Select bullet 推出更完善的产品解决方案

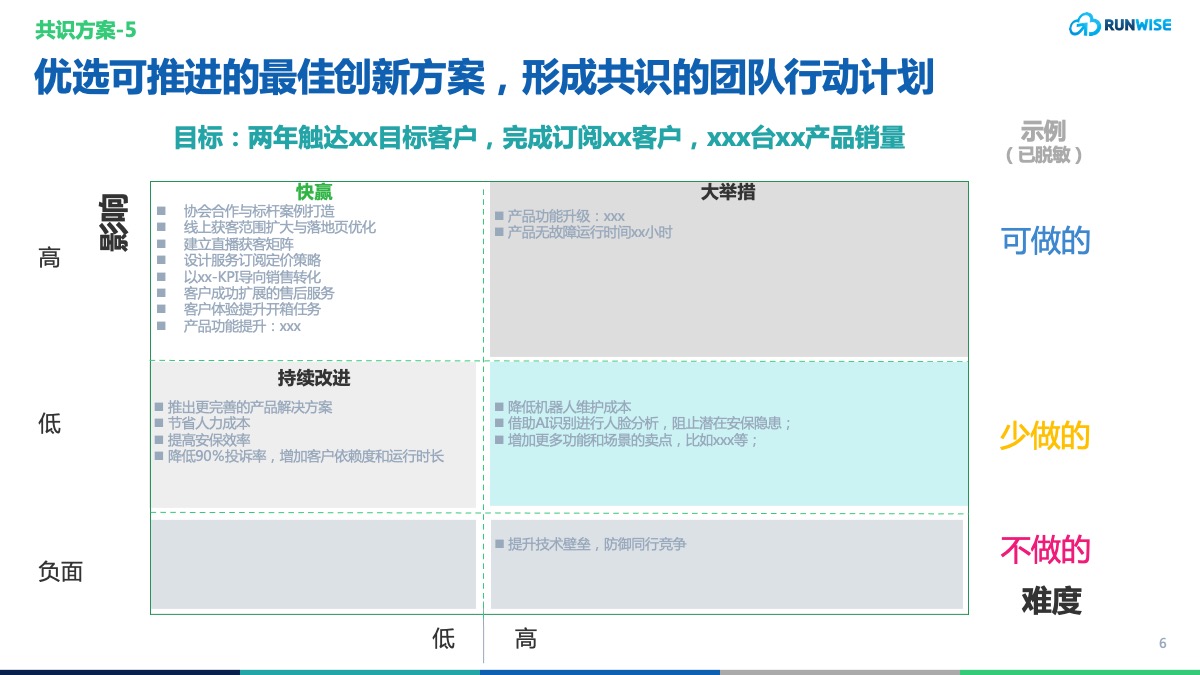[x=250, y=408]
